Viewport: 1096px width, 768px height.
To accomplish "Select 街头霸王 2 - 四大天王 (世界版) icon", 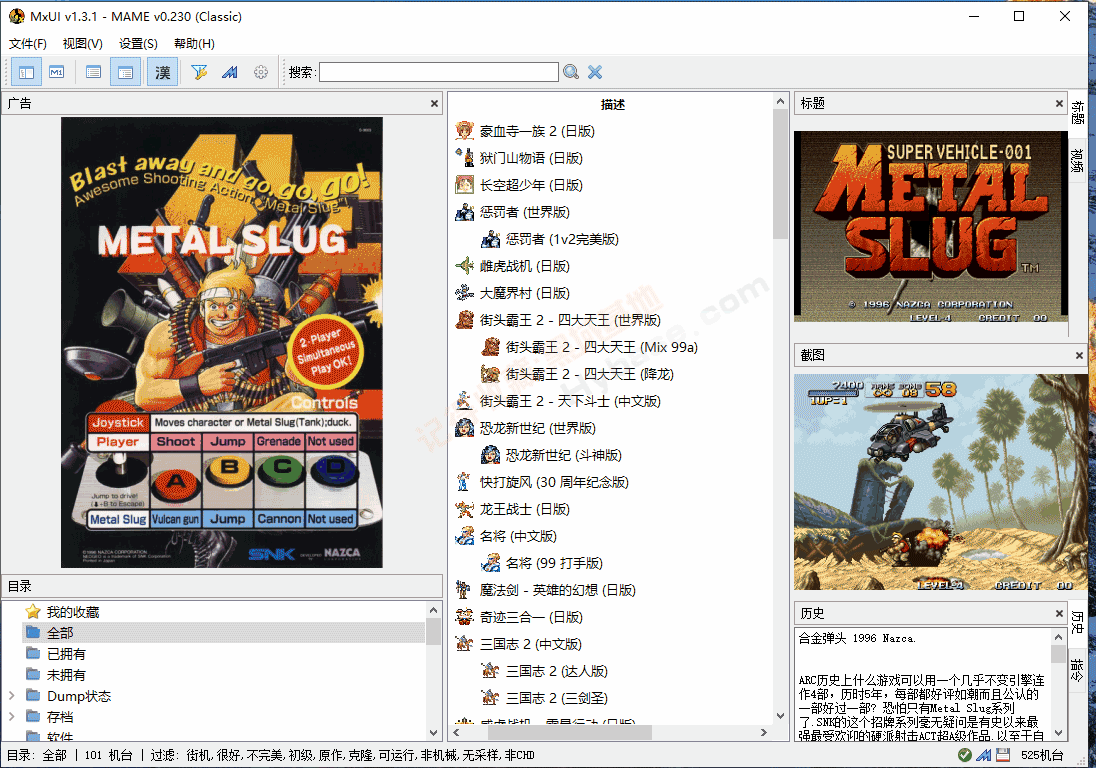I will click(x=464, y=320).
